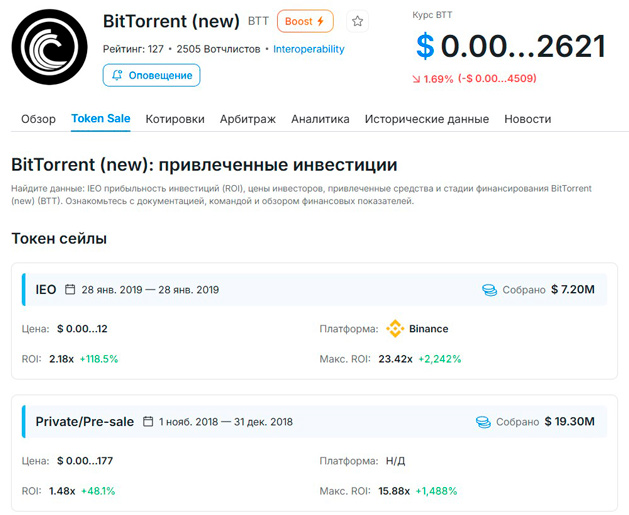Image resolution: width=629 pixels, height=515 pixels.
Task: Click the Binance logo icon
Action: (395, 328)
